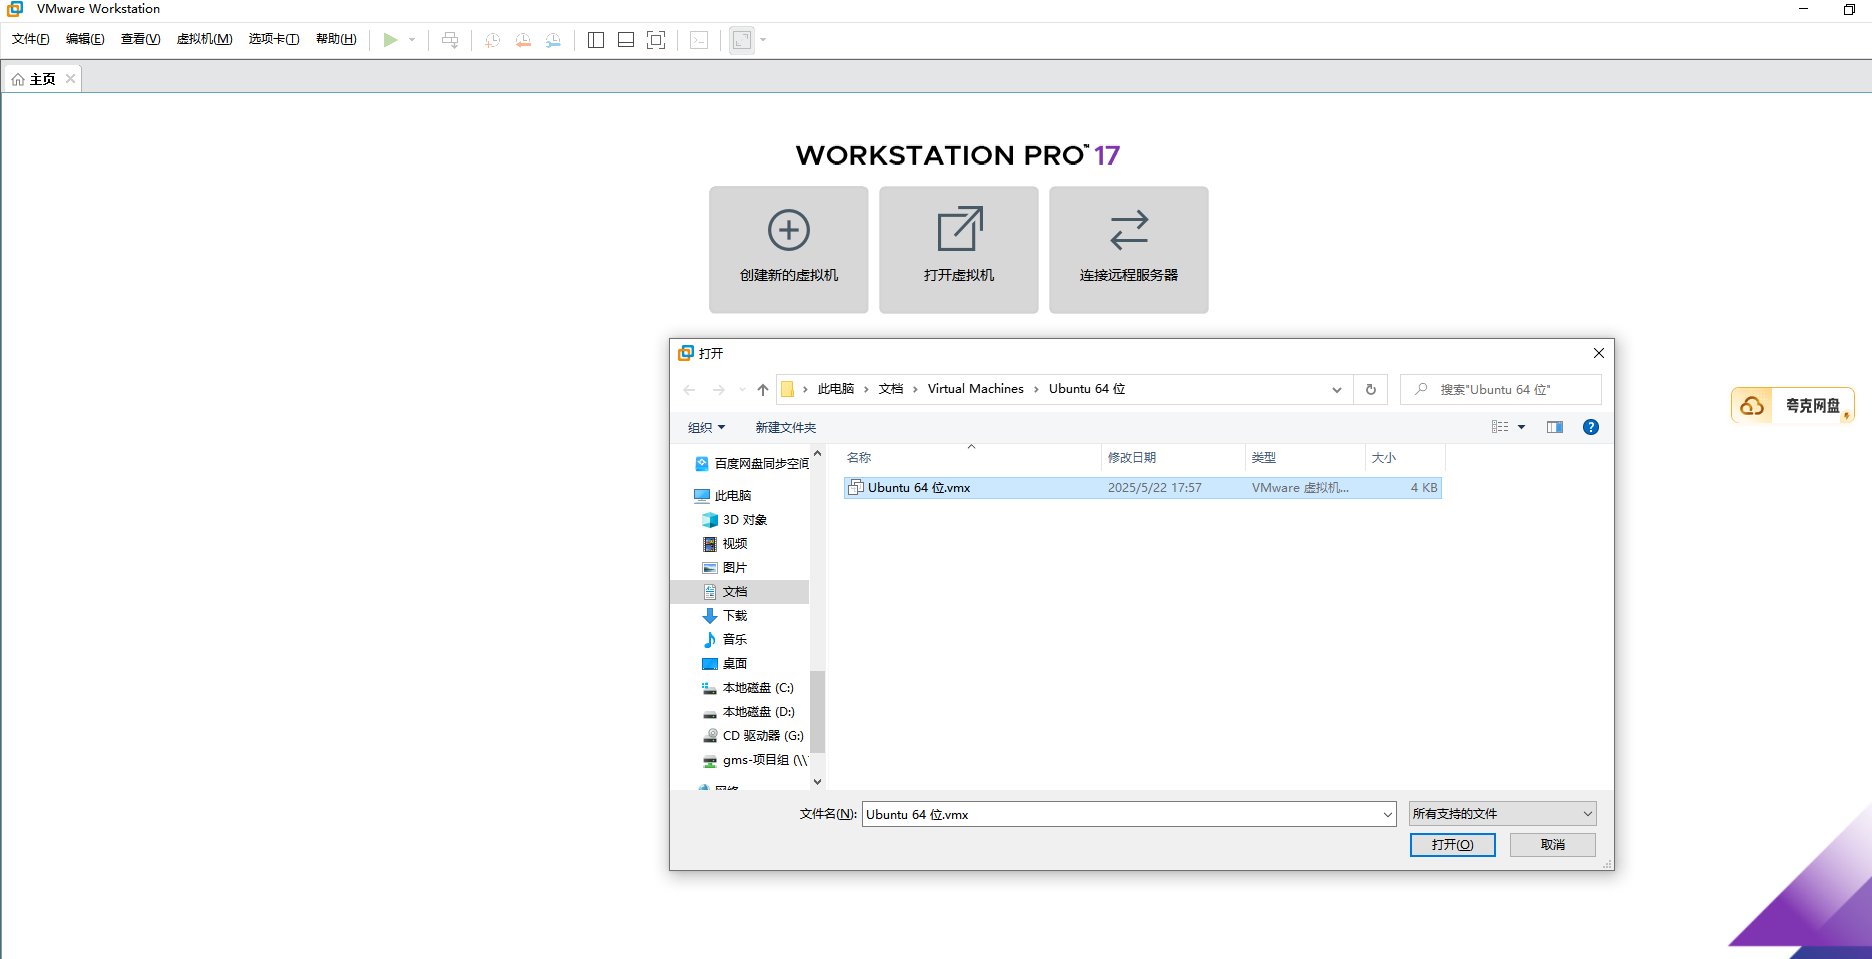Open the stretch display dropdown arrow
This screenshot has height=959, width=1872.
pos(763,40)
